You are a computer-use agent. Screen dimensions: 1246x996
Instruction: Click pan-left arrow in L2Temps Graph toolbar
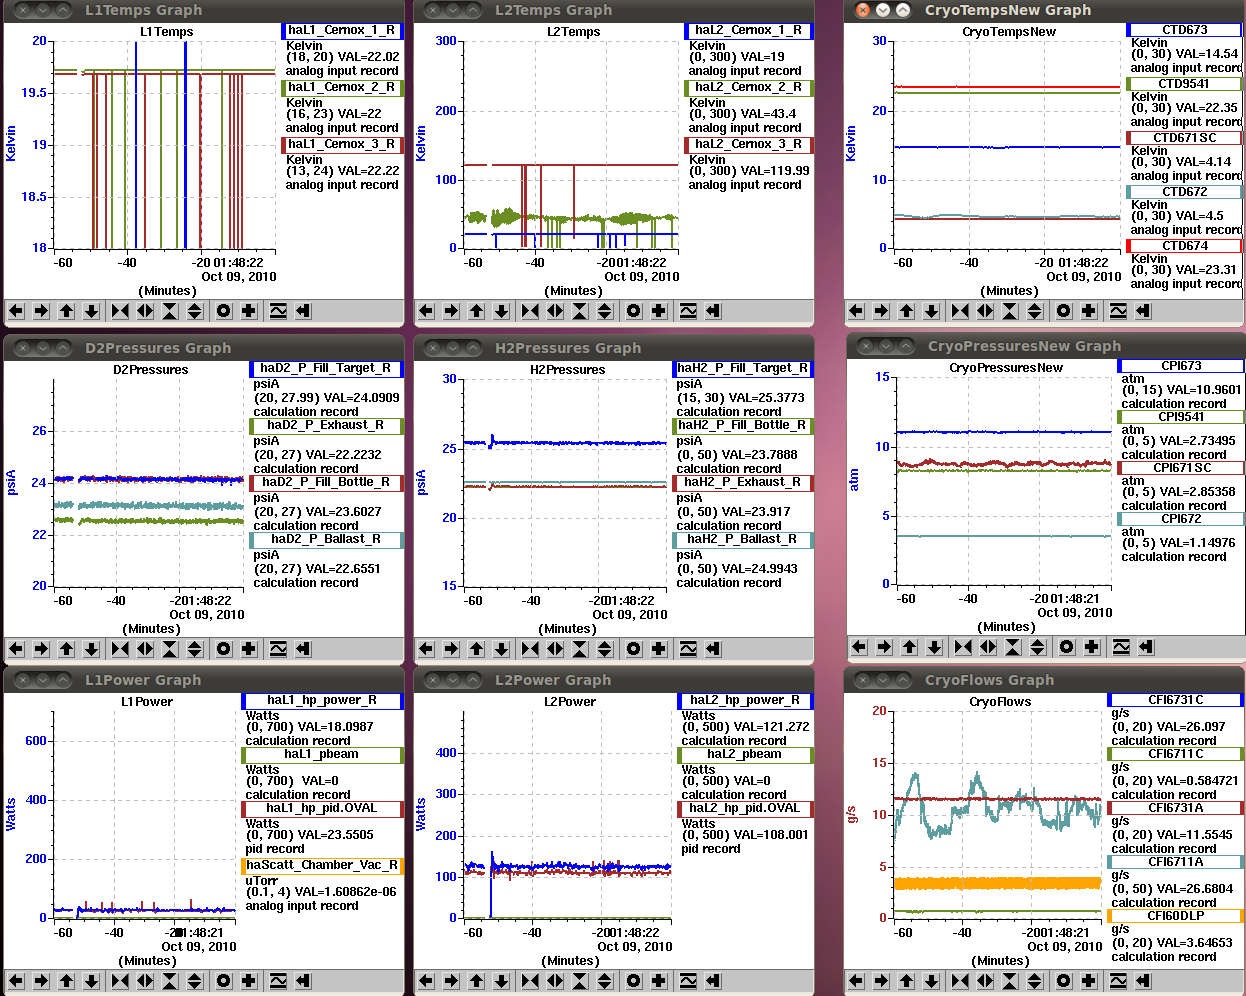[427, 311]
